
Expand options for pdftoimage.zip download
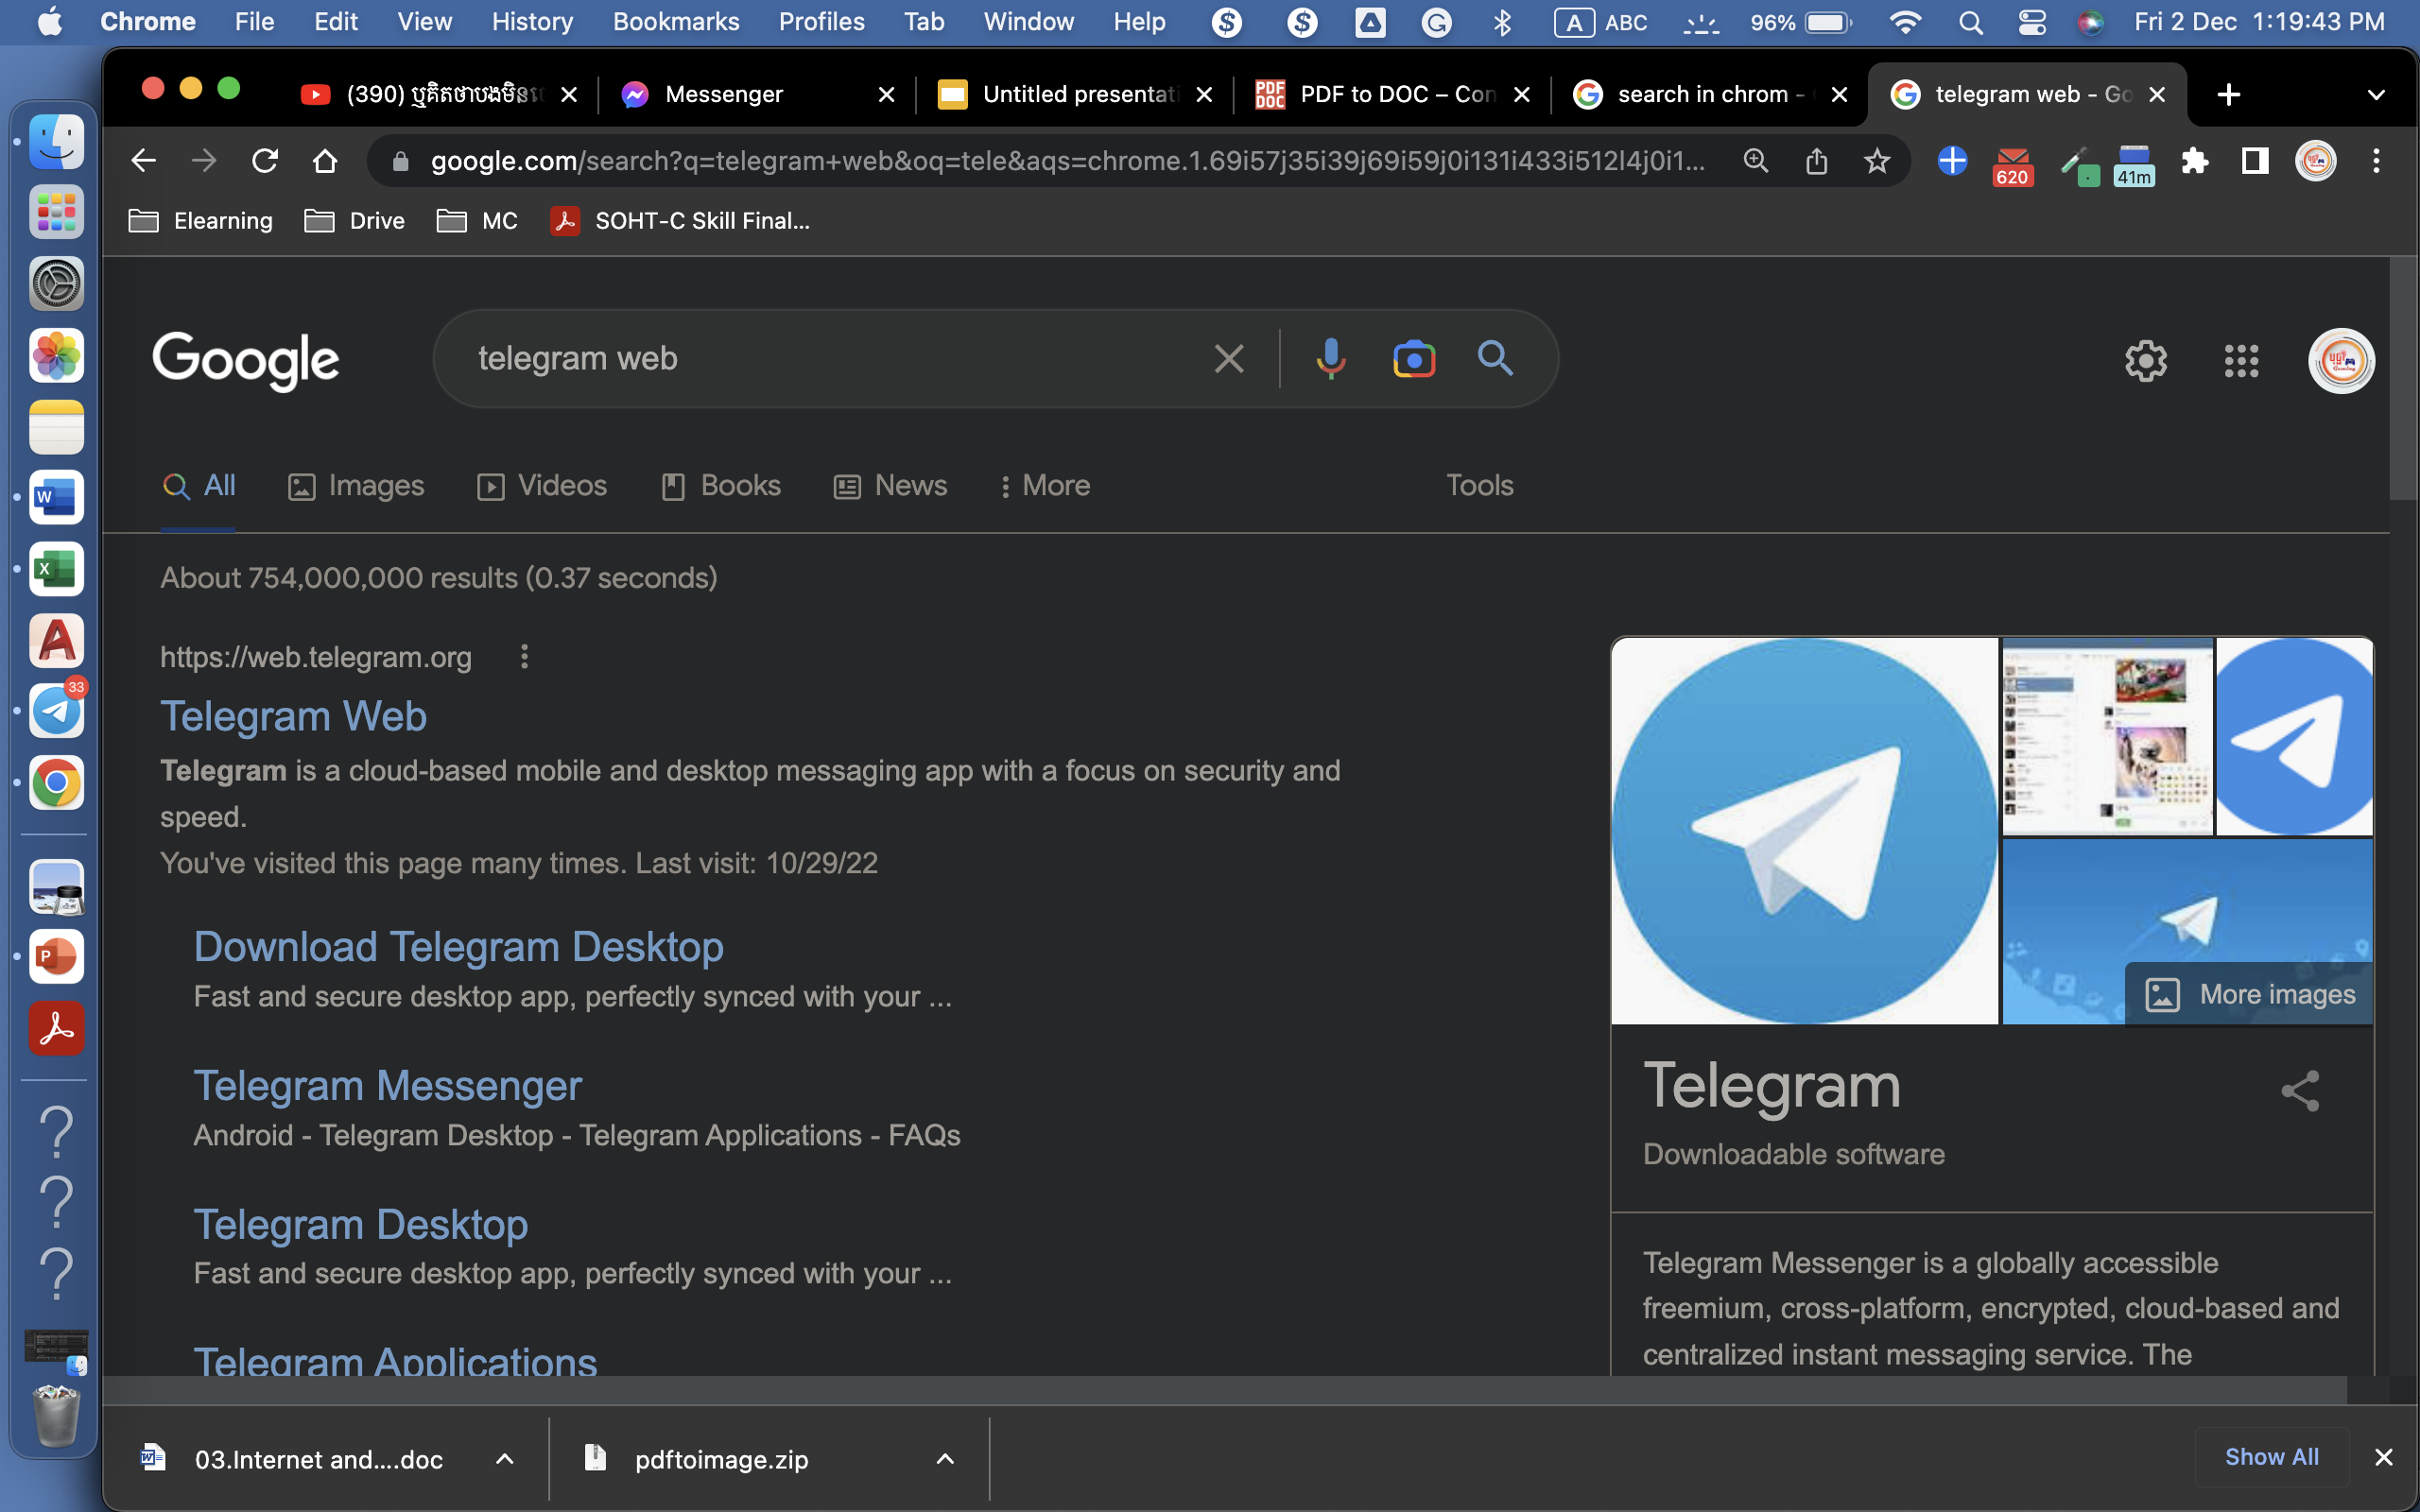tap(945, 1459)
